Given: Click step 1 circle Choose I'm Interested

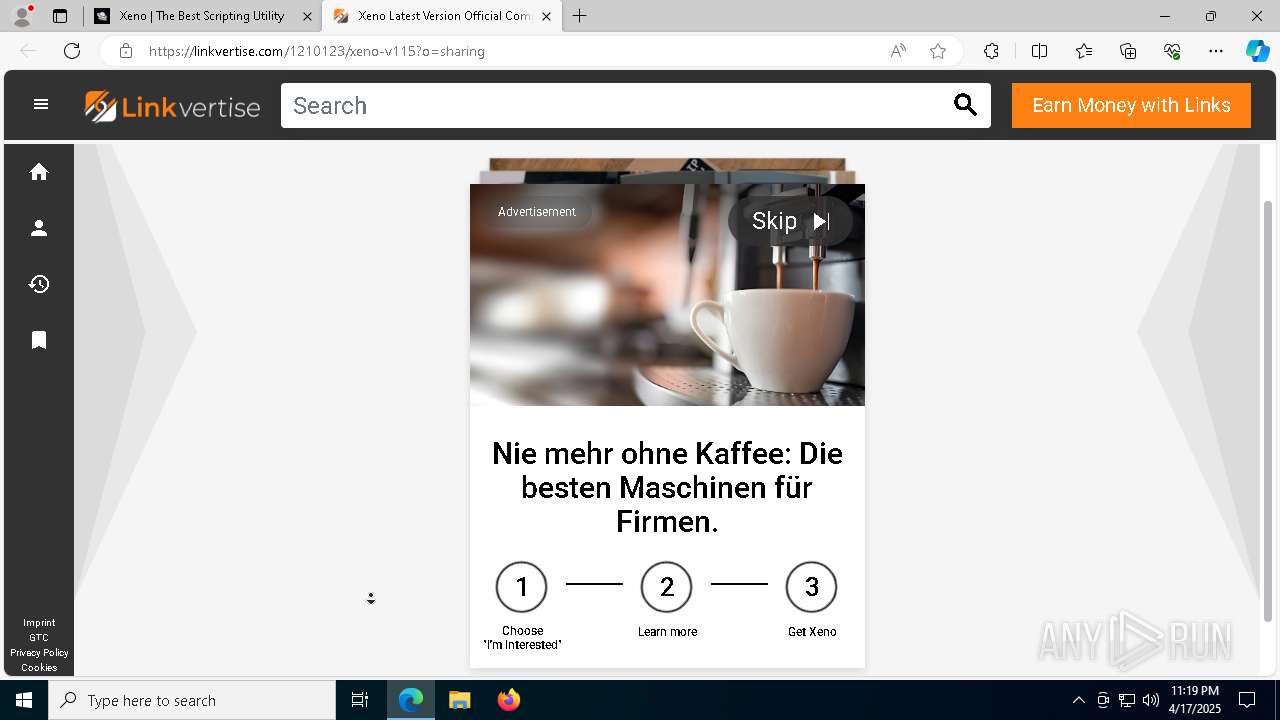Looking at the screenshot, I should pos(521,587).
